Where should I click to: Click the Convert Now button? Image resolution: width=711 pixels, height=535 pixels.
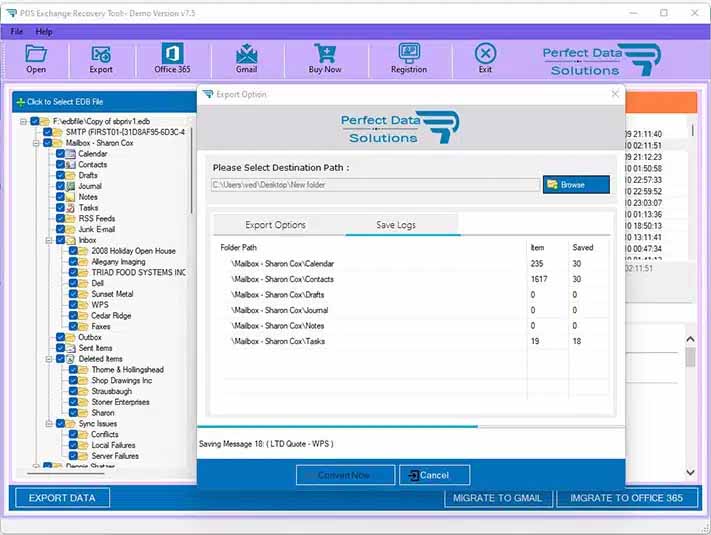pos(346,475)
